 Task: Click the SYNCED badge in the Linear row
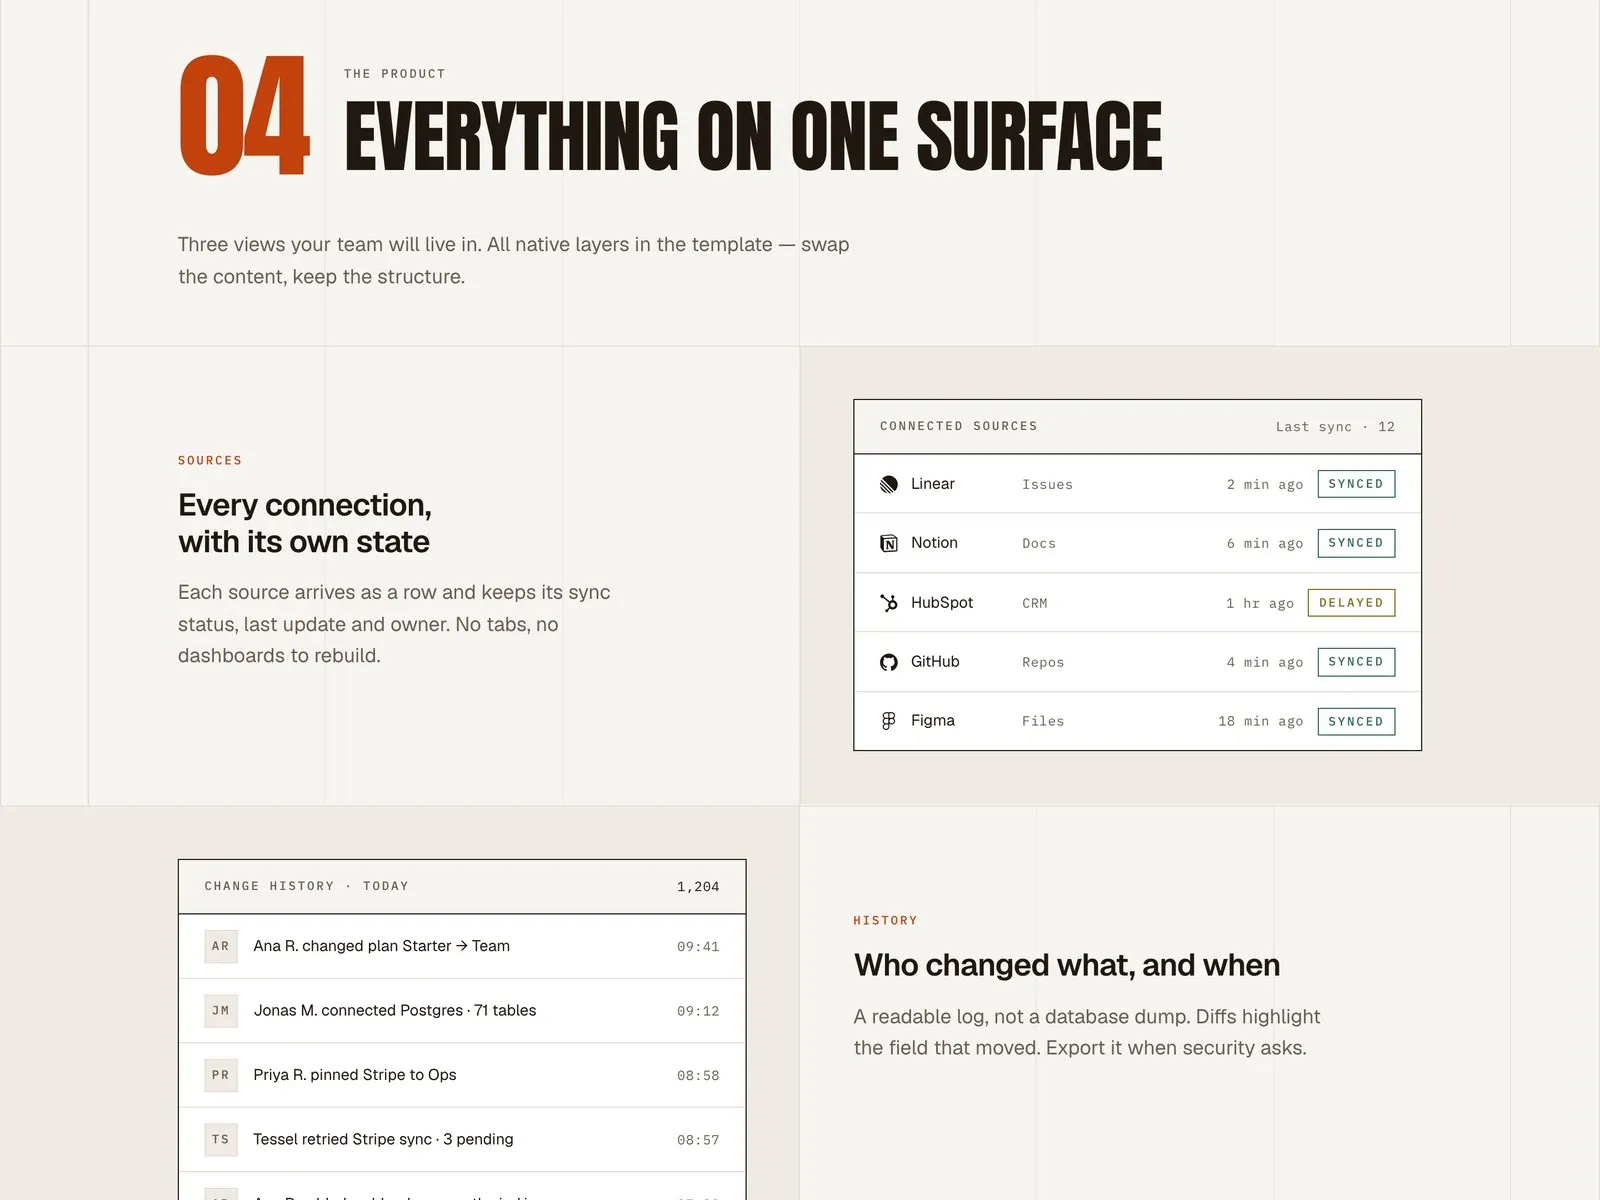point(1356,484)
